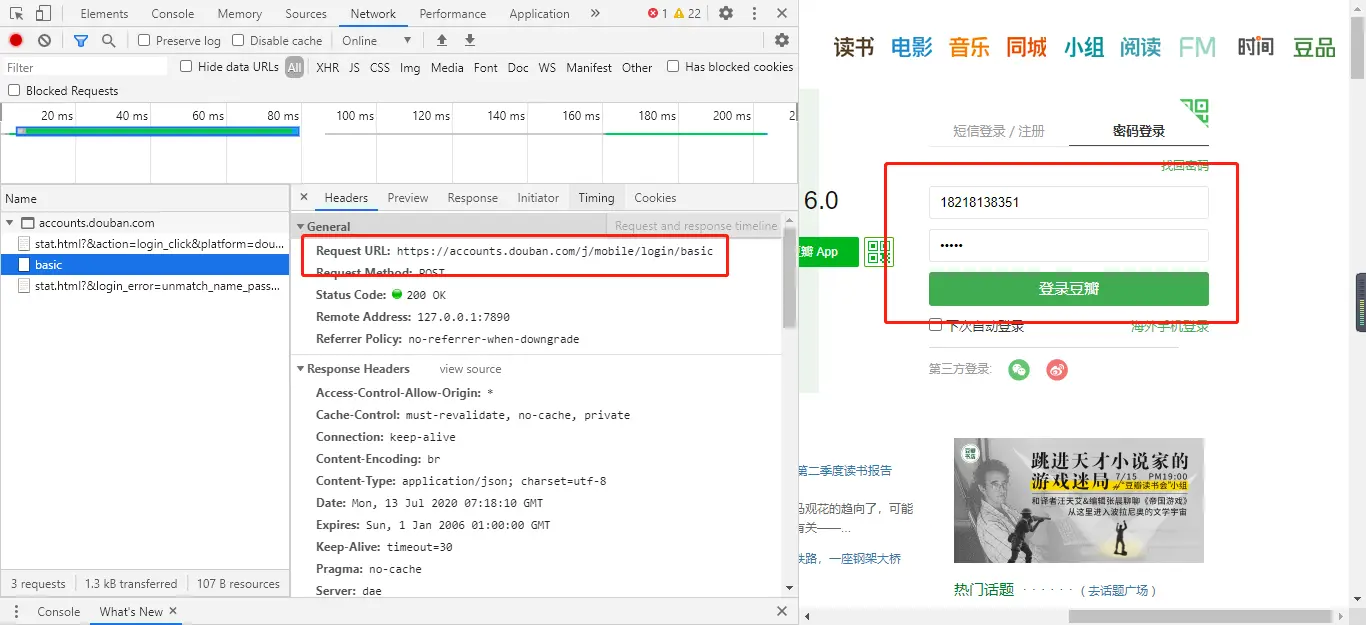Open the Preview tab of request
The height and width of the screenshot is (625, 1366).
coord(408,197)
